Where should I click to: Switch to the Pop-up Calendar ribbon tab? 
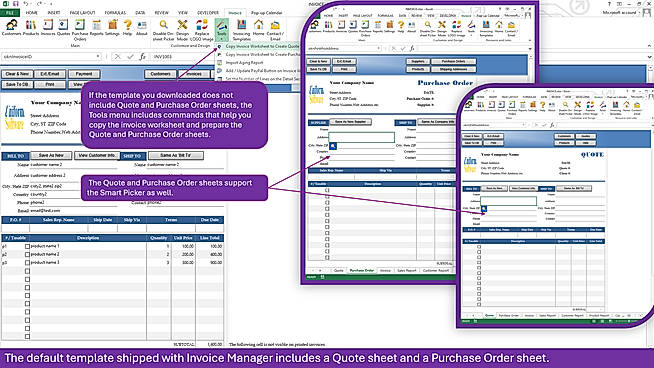267,13
